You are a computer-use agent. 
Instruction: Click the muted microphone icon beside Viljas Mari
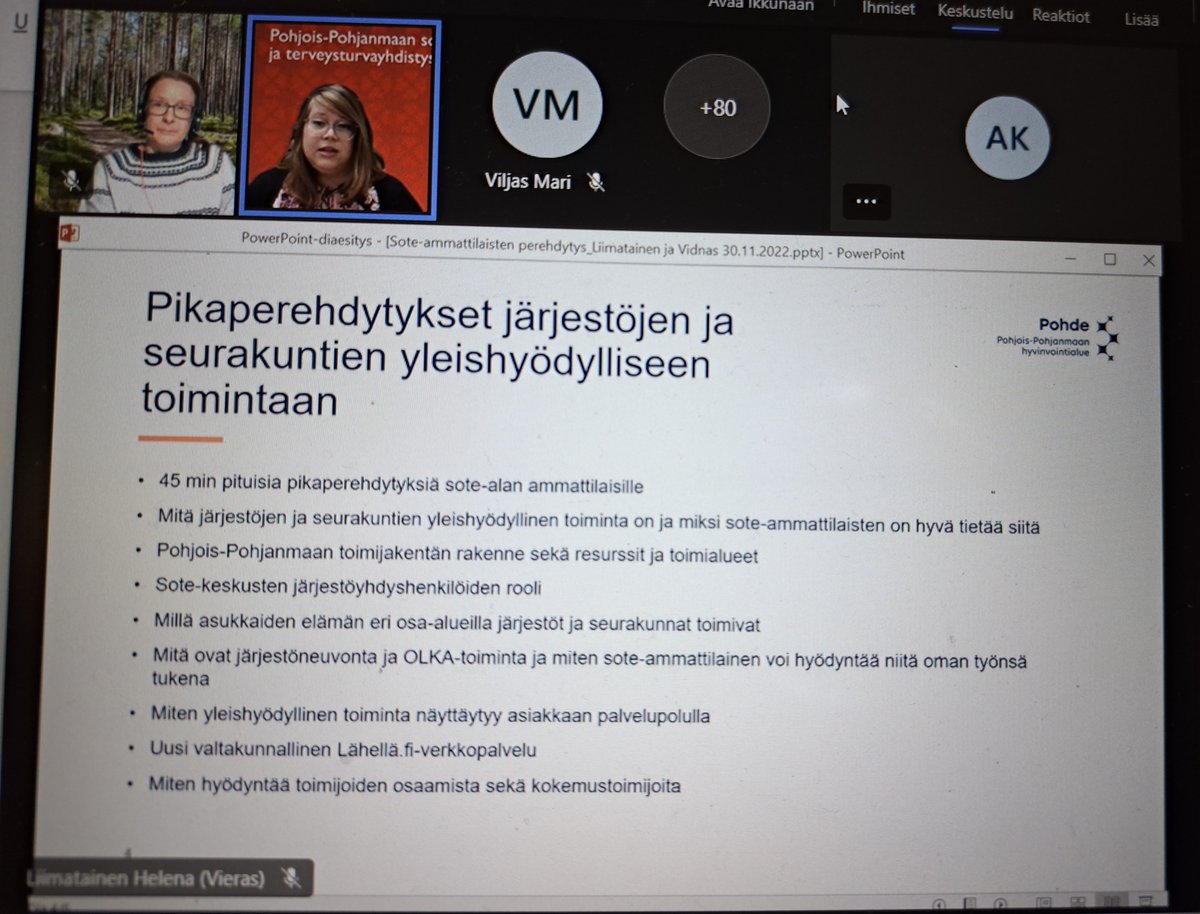click(x=597, y=182)
